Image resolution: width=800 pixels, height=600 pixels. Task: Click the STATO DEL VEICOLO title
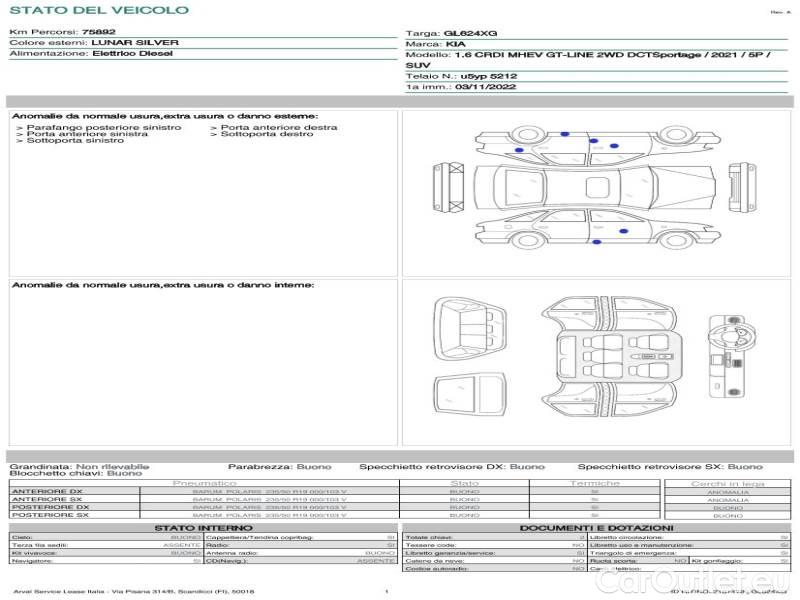point(99,10)
